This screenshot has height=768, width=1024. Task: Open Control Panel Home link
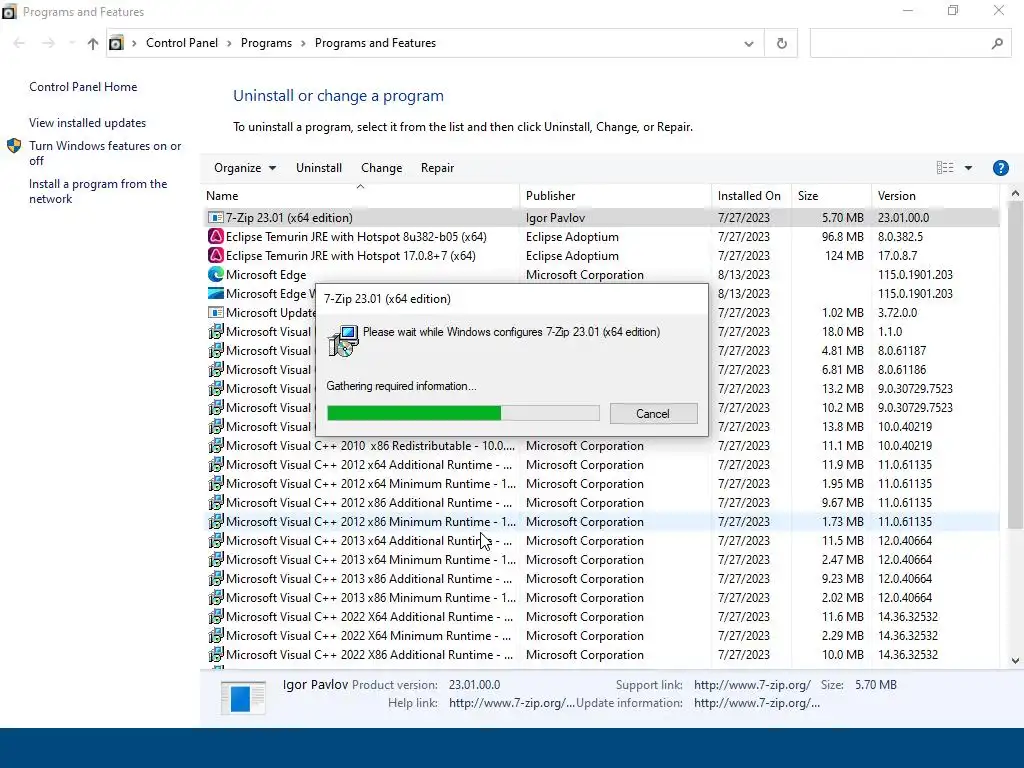[x=83, y=87]
